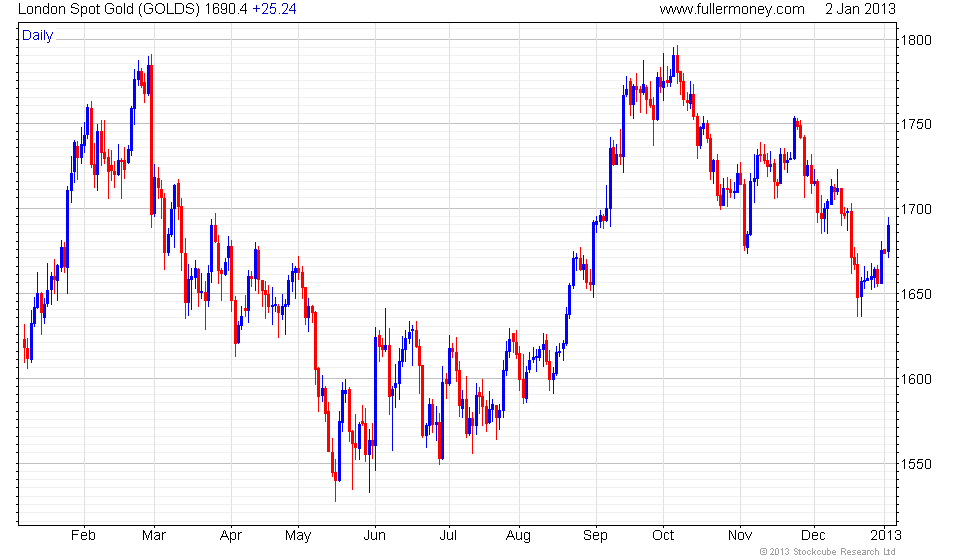
Task: Click the Dec label on time axis
Action: pos(813,536)
